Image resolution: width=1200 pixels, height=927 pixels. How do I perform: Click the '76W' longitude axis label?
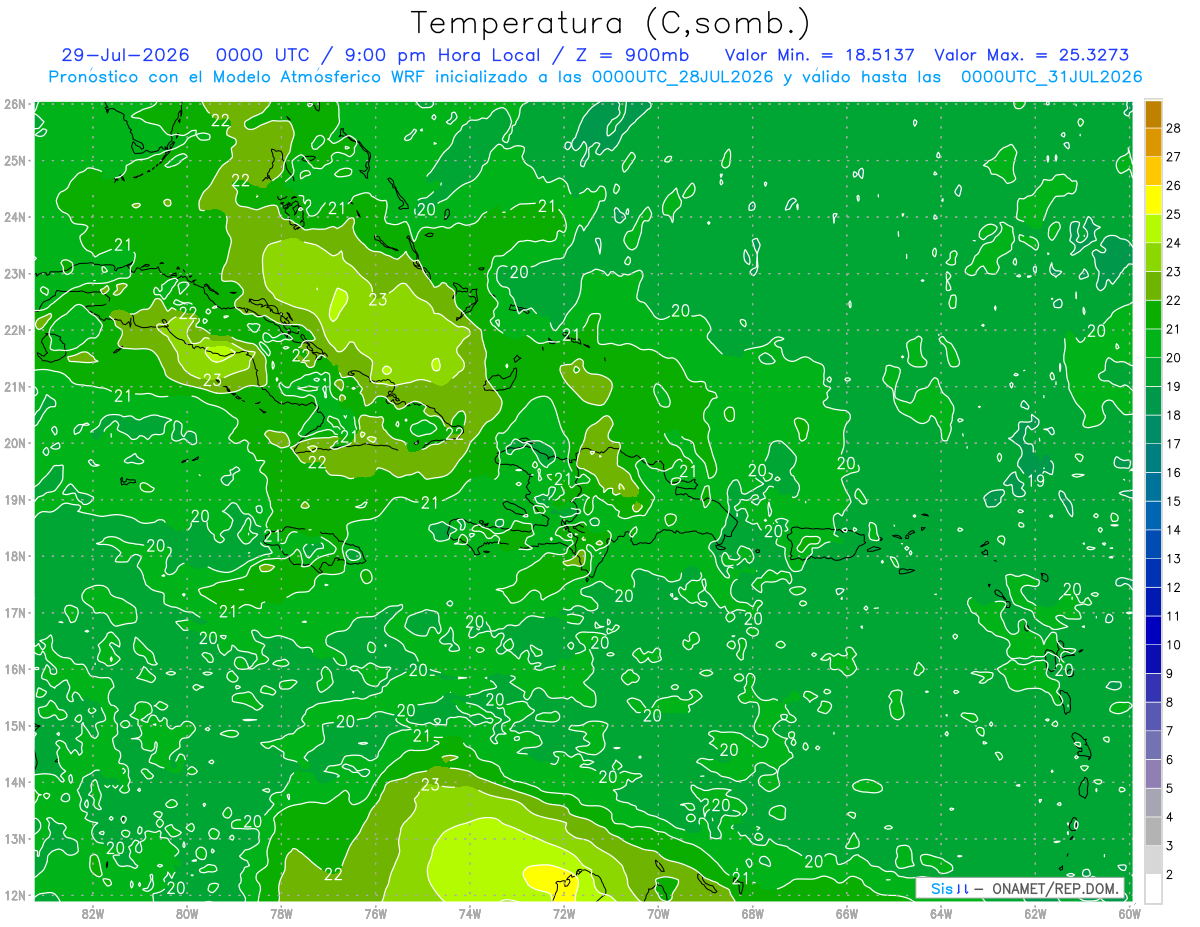coord(376,912)
